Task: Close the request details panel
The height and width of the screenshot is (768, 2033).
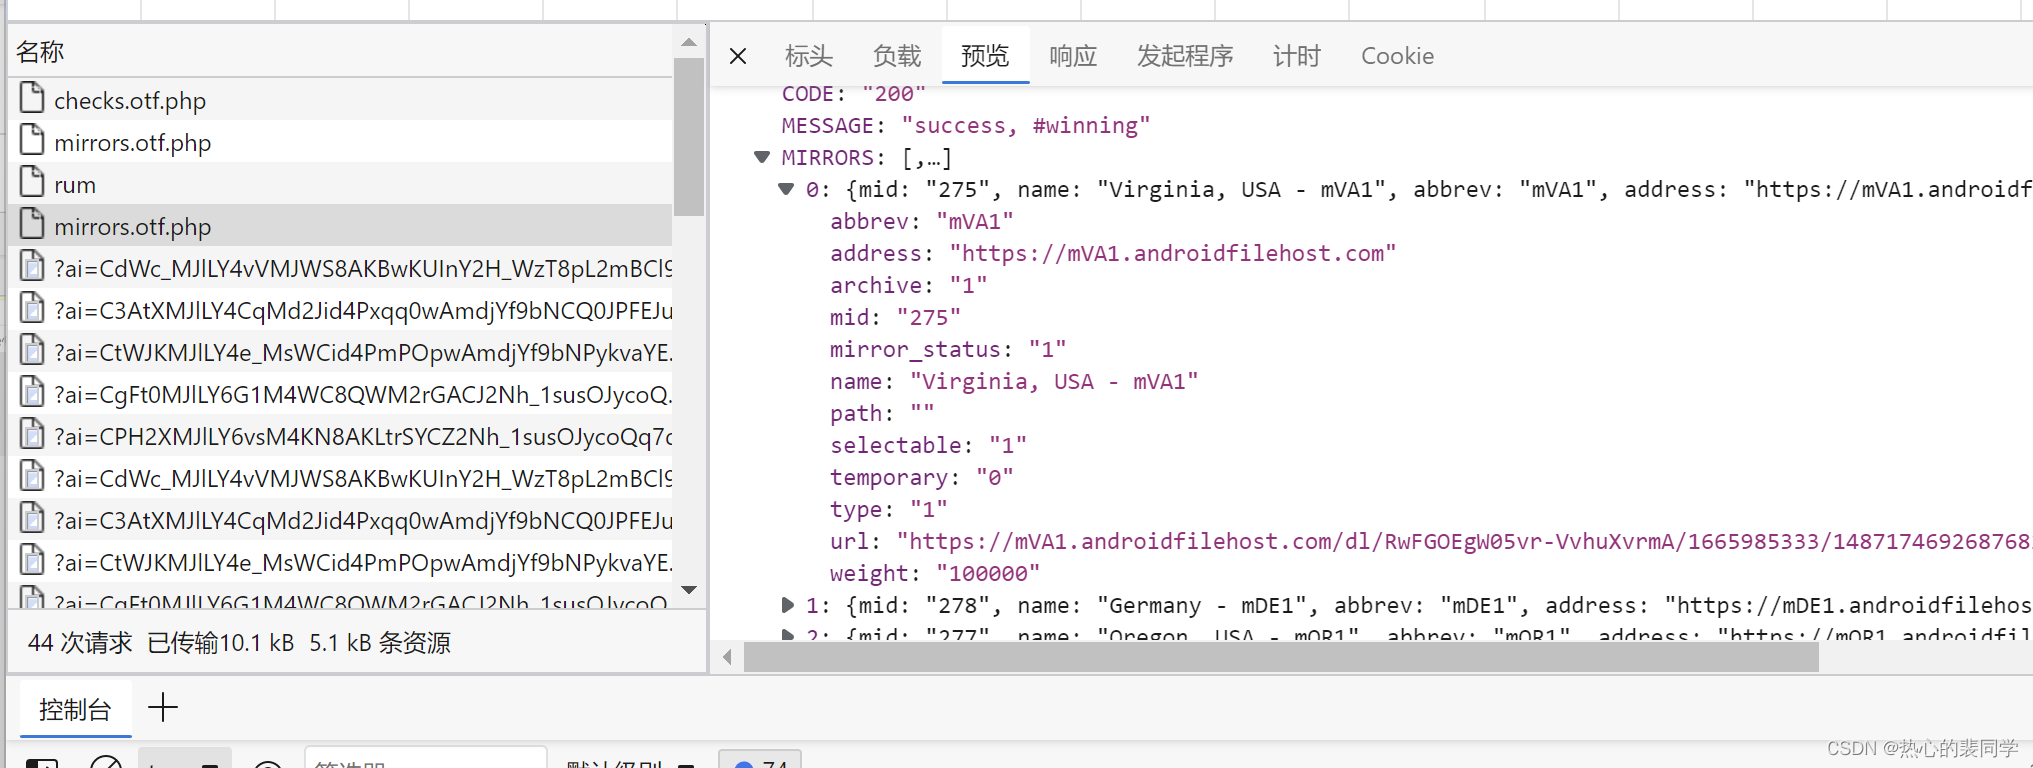Action: pyautogui.click(x=738, y=56)
